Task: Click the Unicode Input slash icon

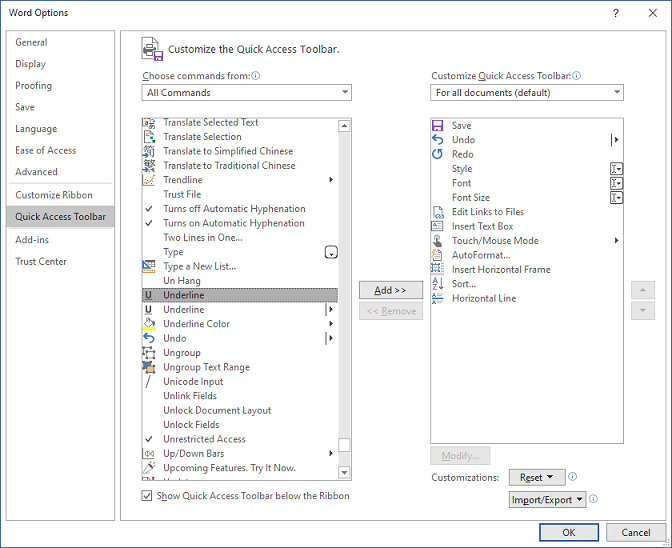Action: (x=148, y=382)
